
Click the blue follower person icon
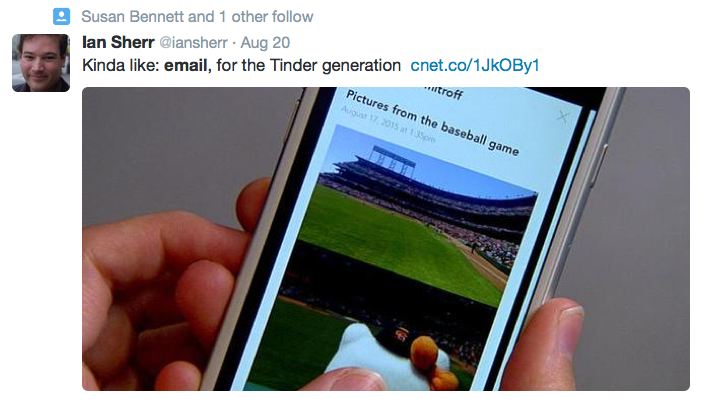tap(61, 17)
